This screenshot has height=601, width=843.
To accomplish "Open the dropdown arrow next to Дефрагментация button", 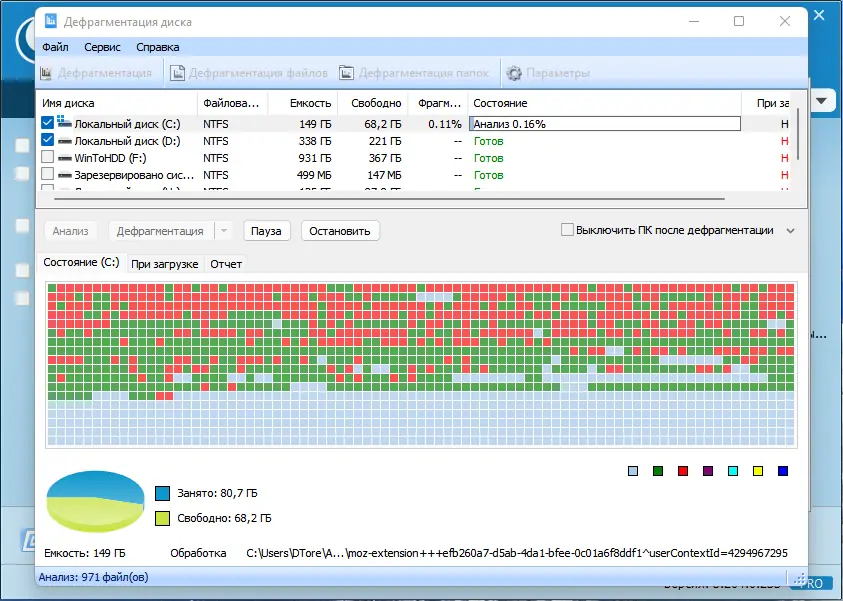I will 224,231.
